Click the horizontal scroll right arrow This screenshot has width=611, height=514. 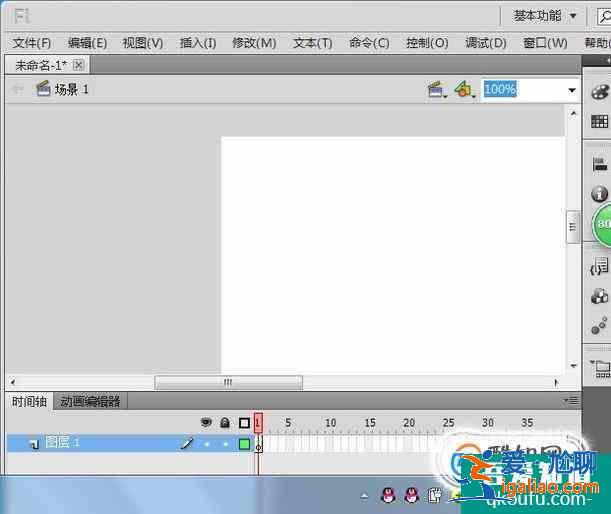click(x=556, y=383)
